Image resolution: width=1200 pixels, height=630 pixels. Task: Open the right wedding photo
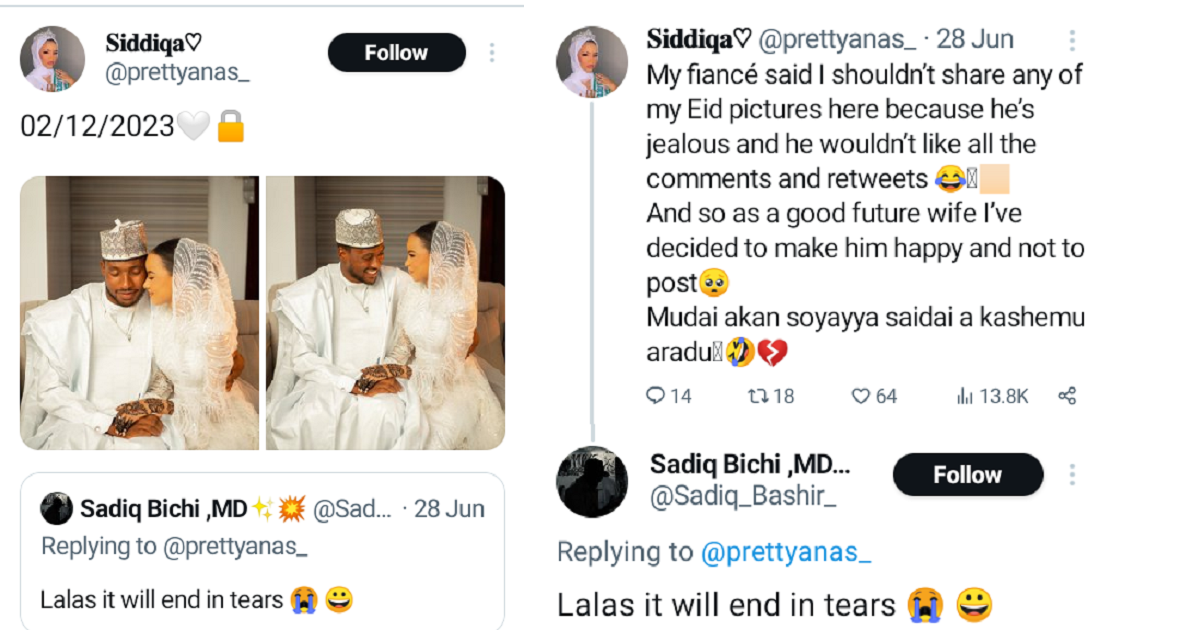click(x=385, y=313)
